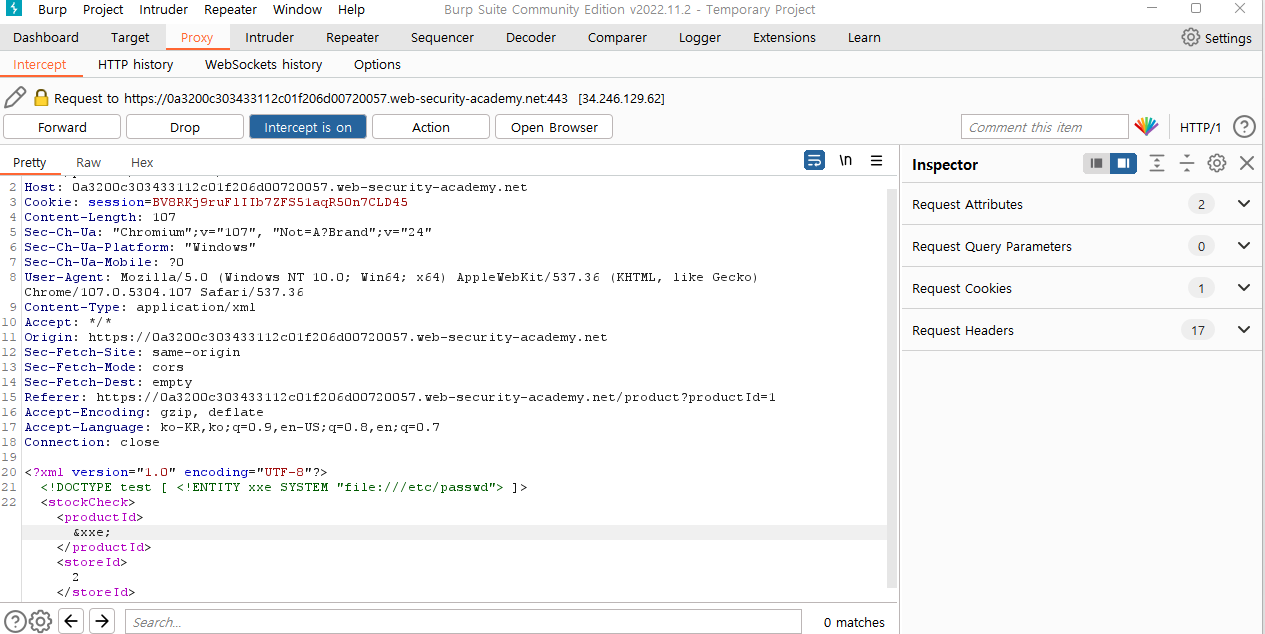Open the Repeater menu in the menu bar
This screenshot has width=1265, height=634.
coord(231,9)
